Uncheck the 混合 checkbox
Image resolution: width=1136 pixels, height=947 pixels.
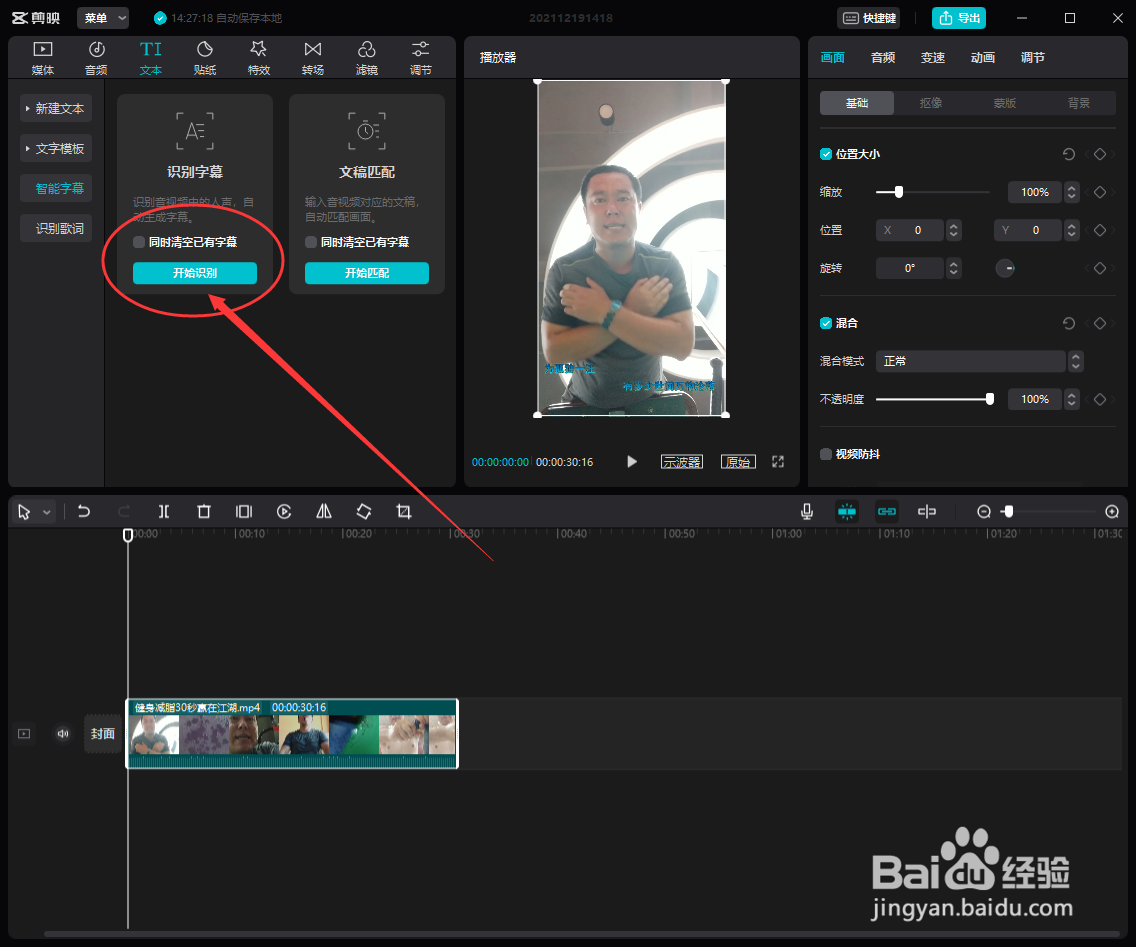point(826,323)
